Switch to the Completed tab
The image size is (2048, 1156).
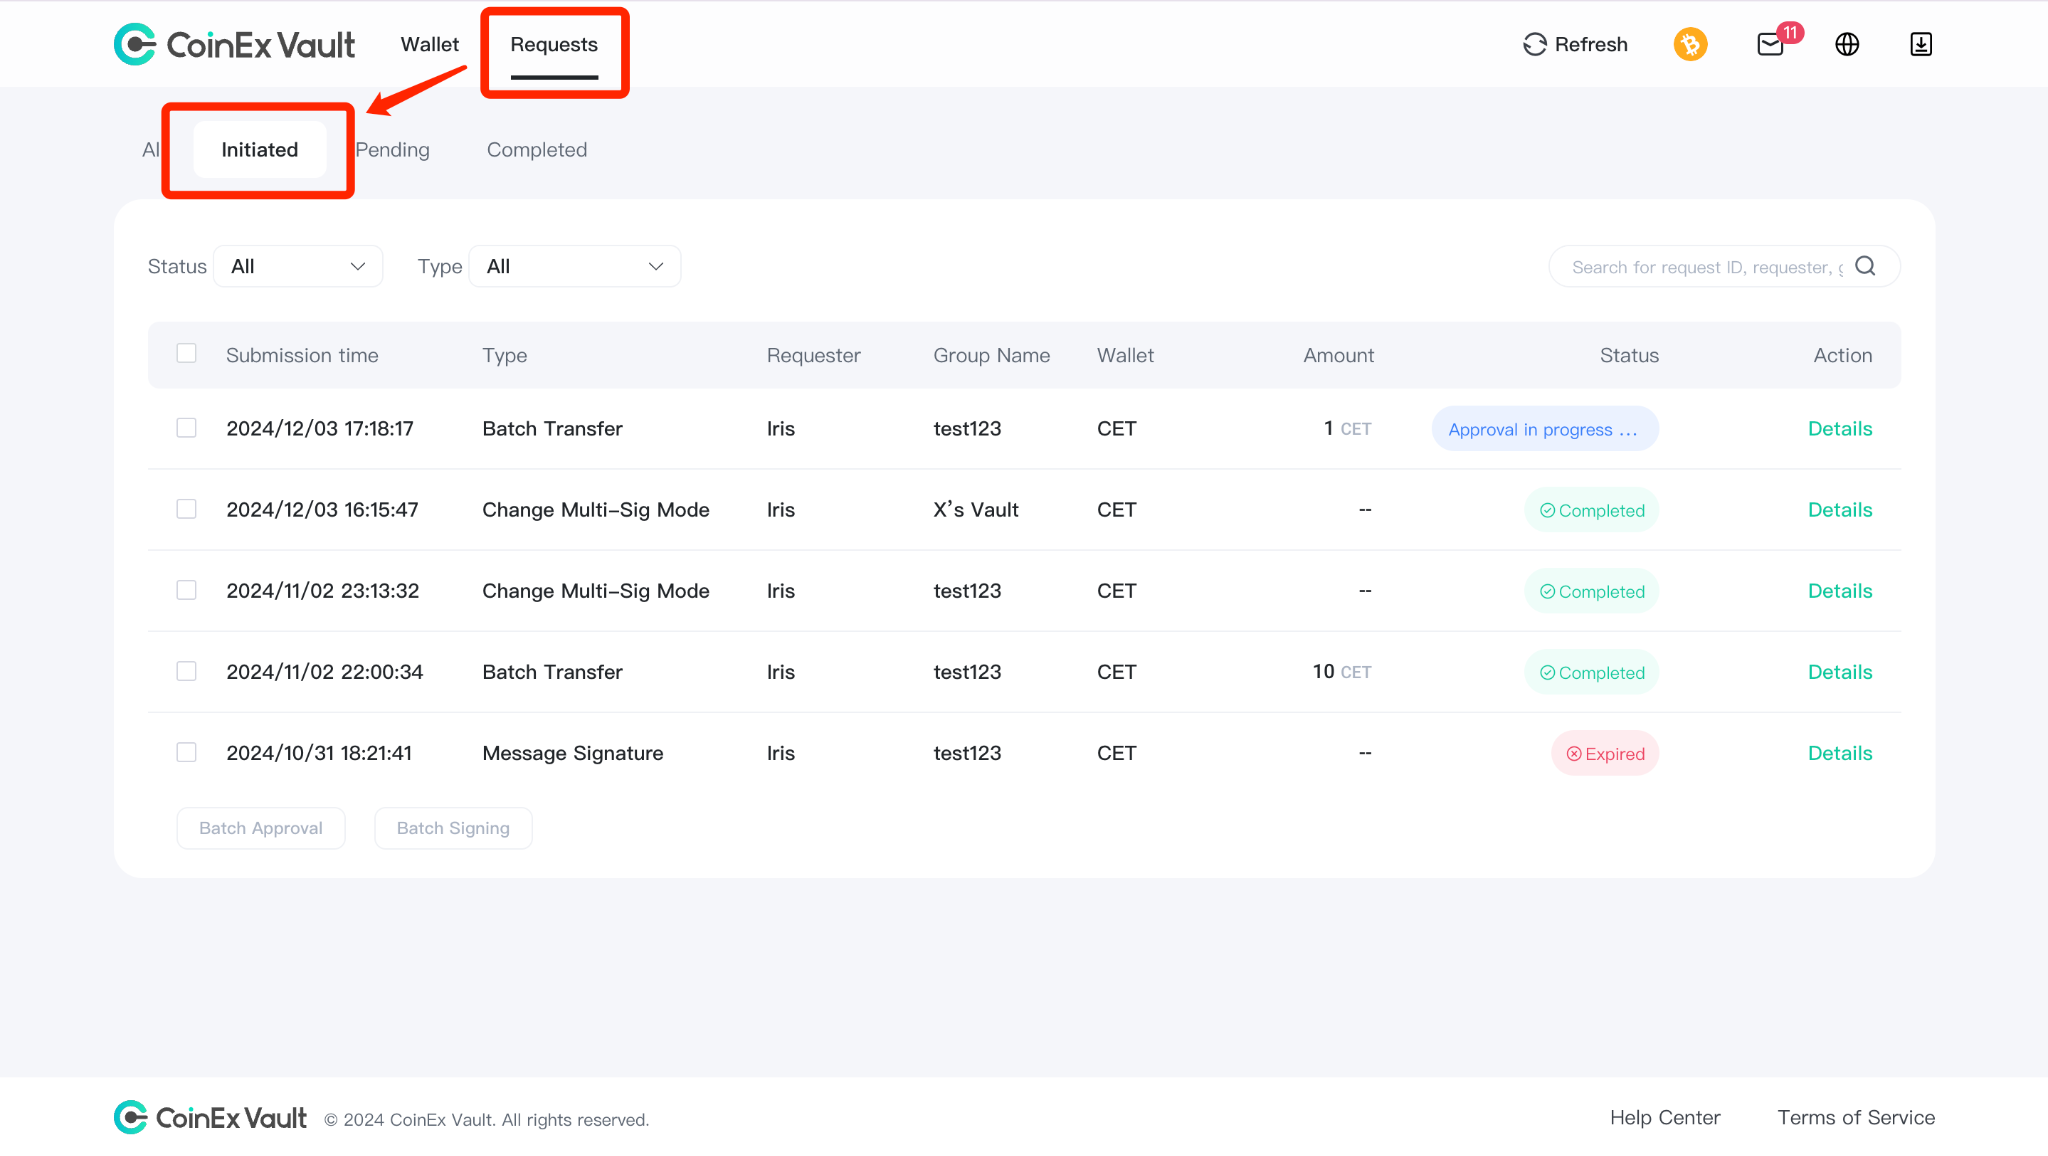pos(537,150)
